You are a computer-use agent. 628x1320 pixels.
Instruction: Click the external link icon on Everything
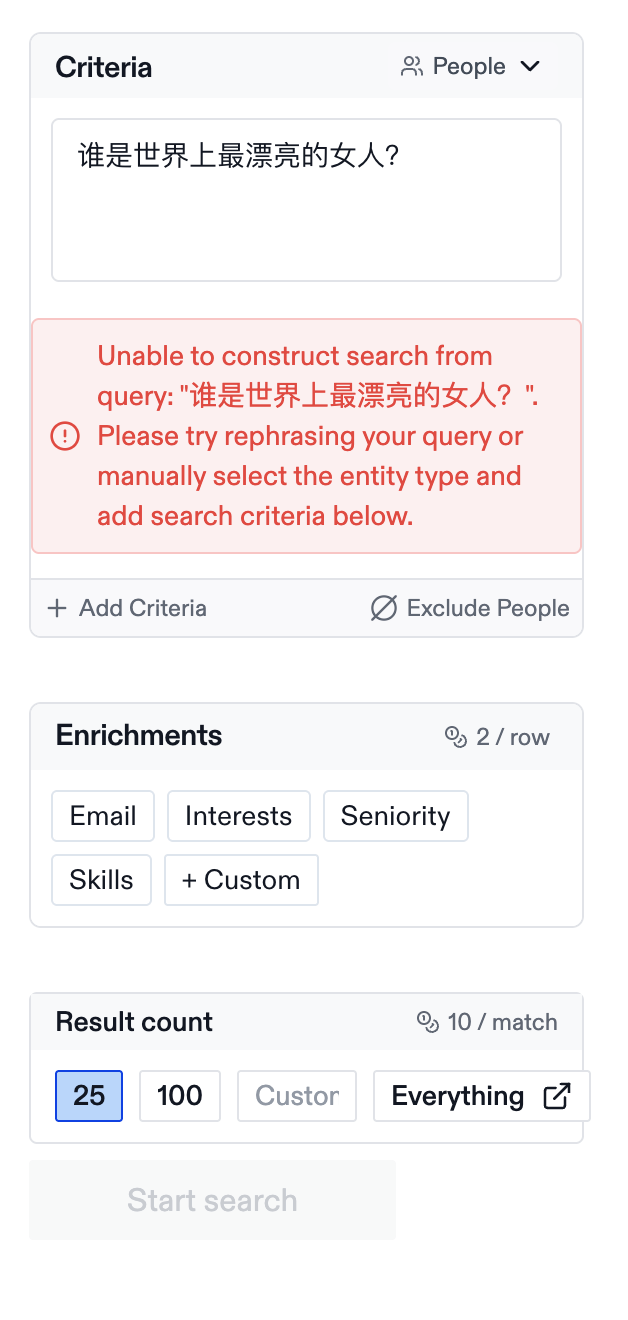click(557, 1096)
